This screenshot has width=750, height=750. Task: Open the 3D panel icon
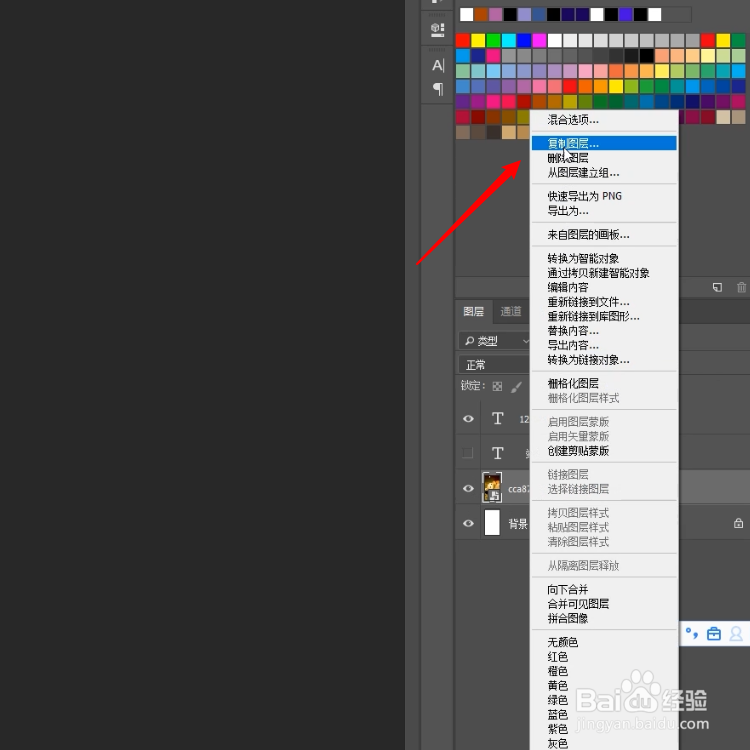coord(438,29)
